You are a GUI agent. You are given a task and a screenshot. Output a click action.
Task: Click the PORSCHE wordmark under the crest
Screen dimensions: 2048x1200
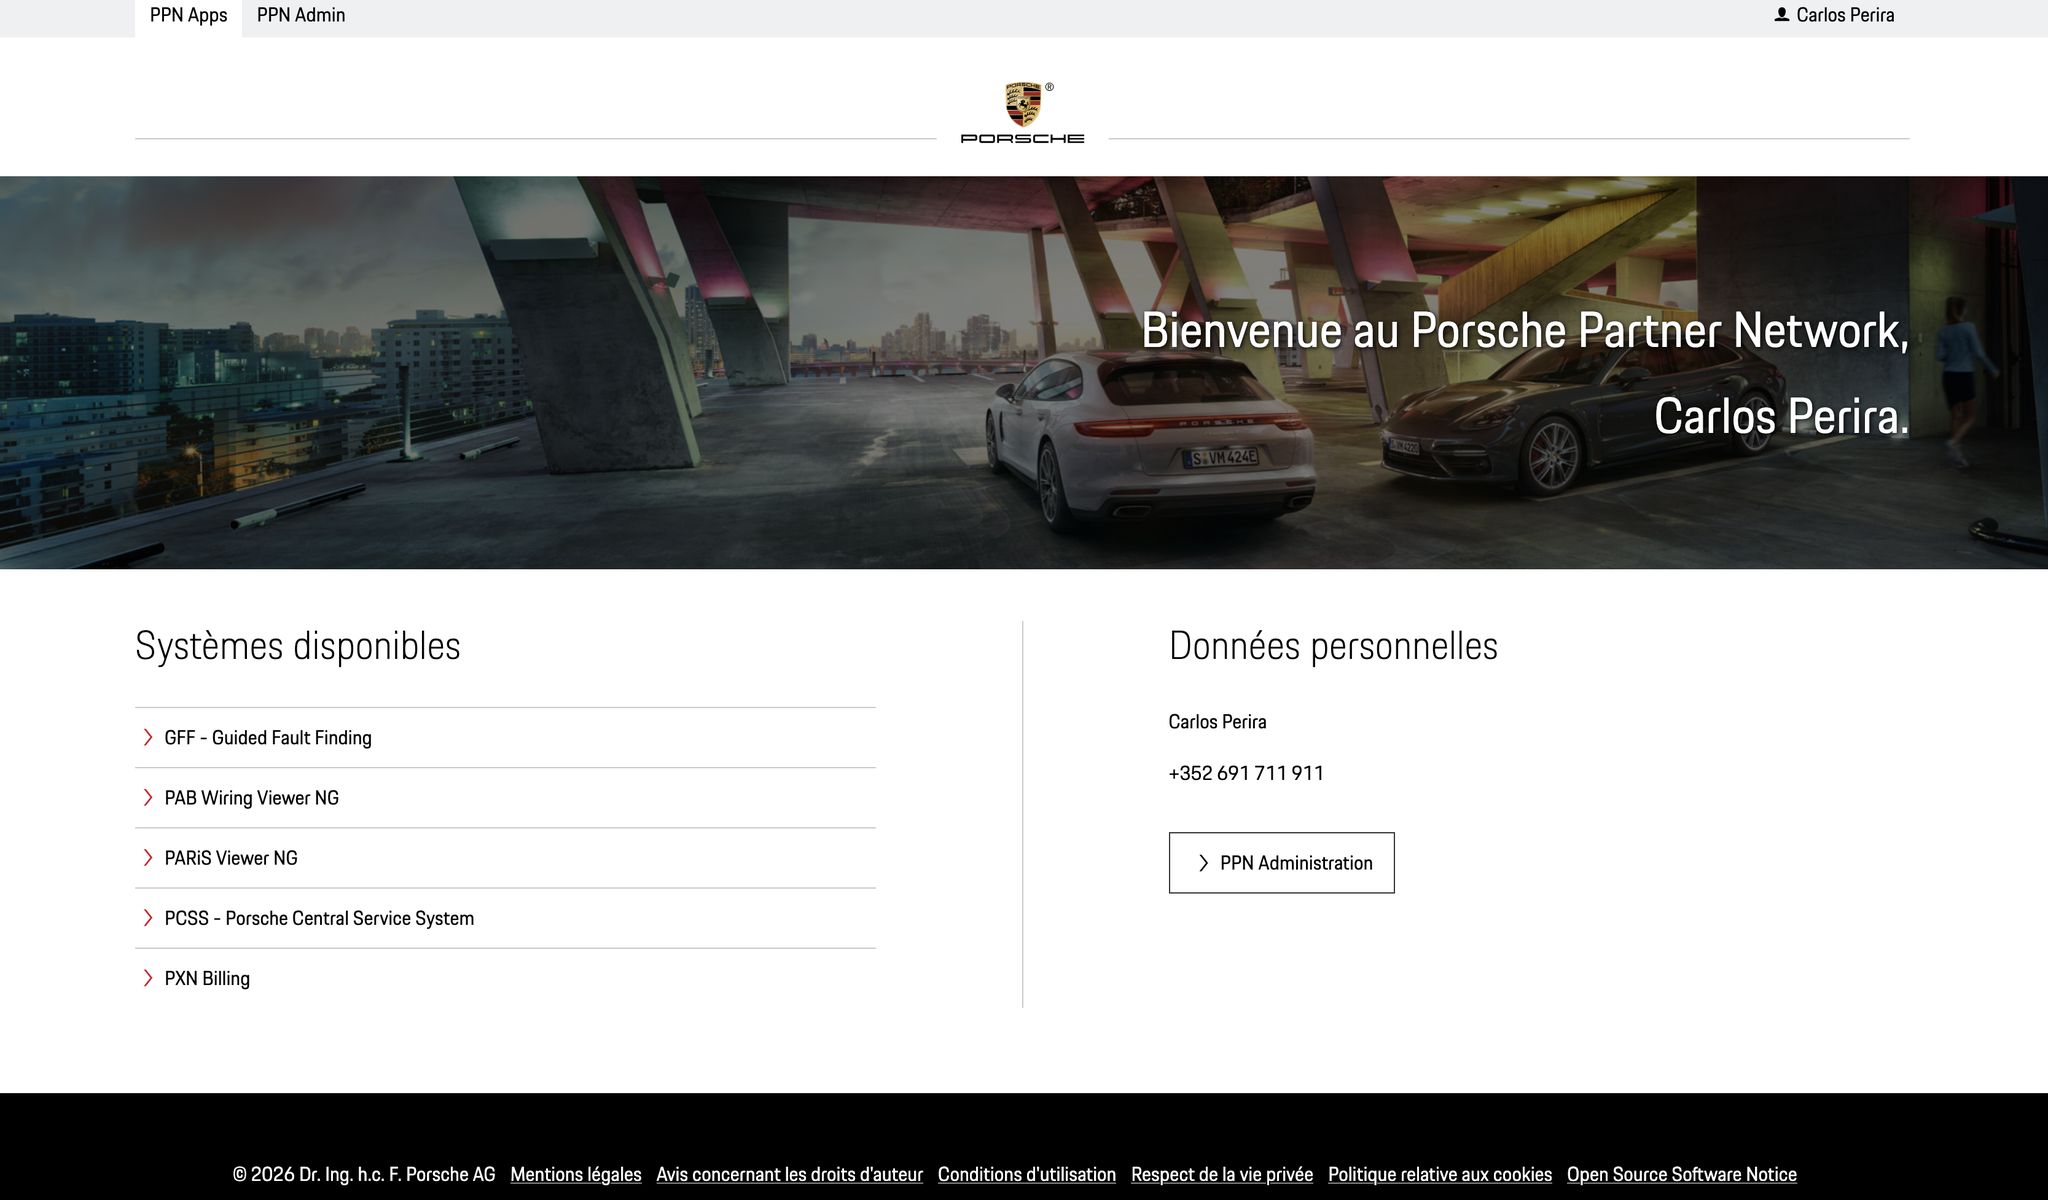click(1022, 139)
